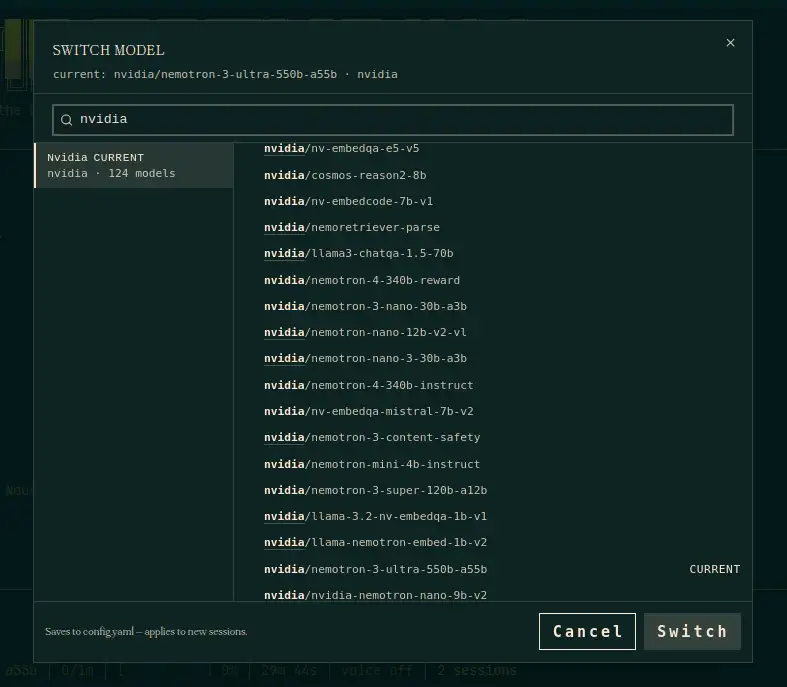Select current nvidia/nemotron-3-ultra-550b-a55b model
Image resolution: width=787 pixels, height=687 pixels.
coord(494,569)
